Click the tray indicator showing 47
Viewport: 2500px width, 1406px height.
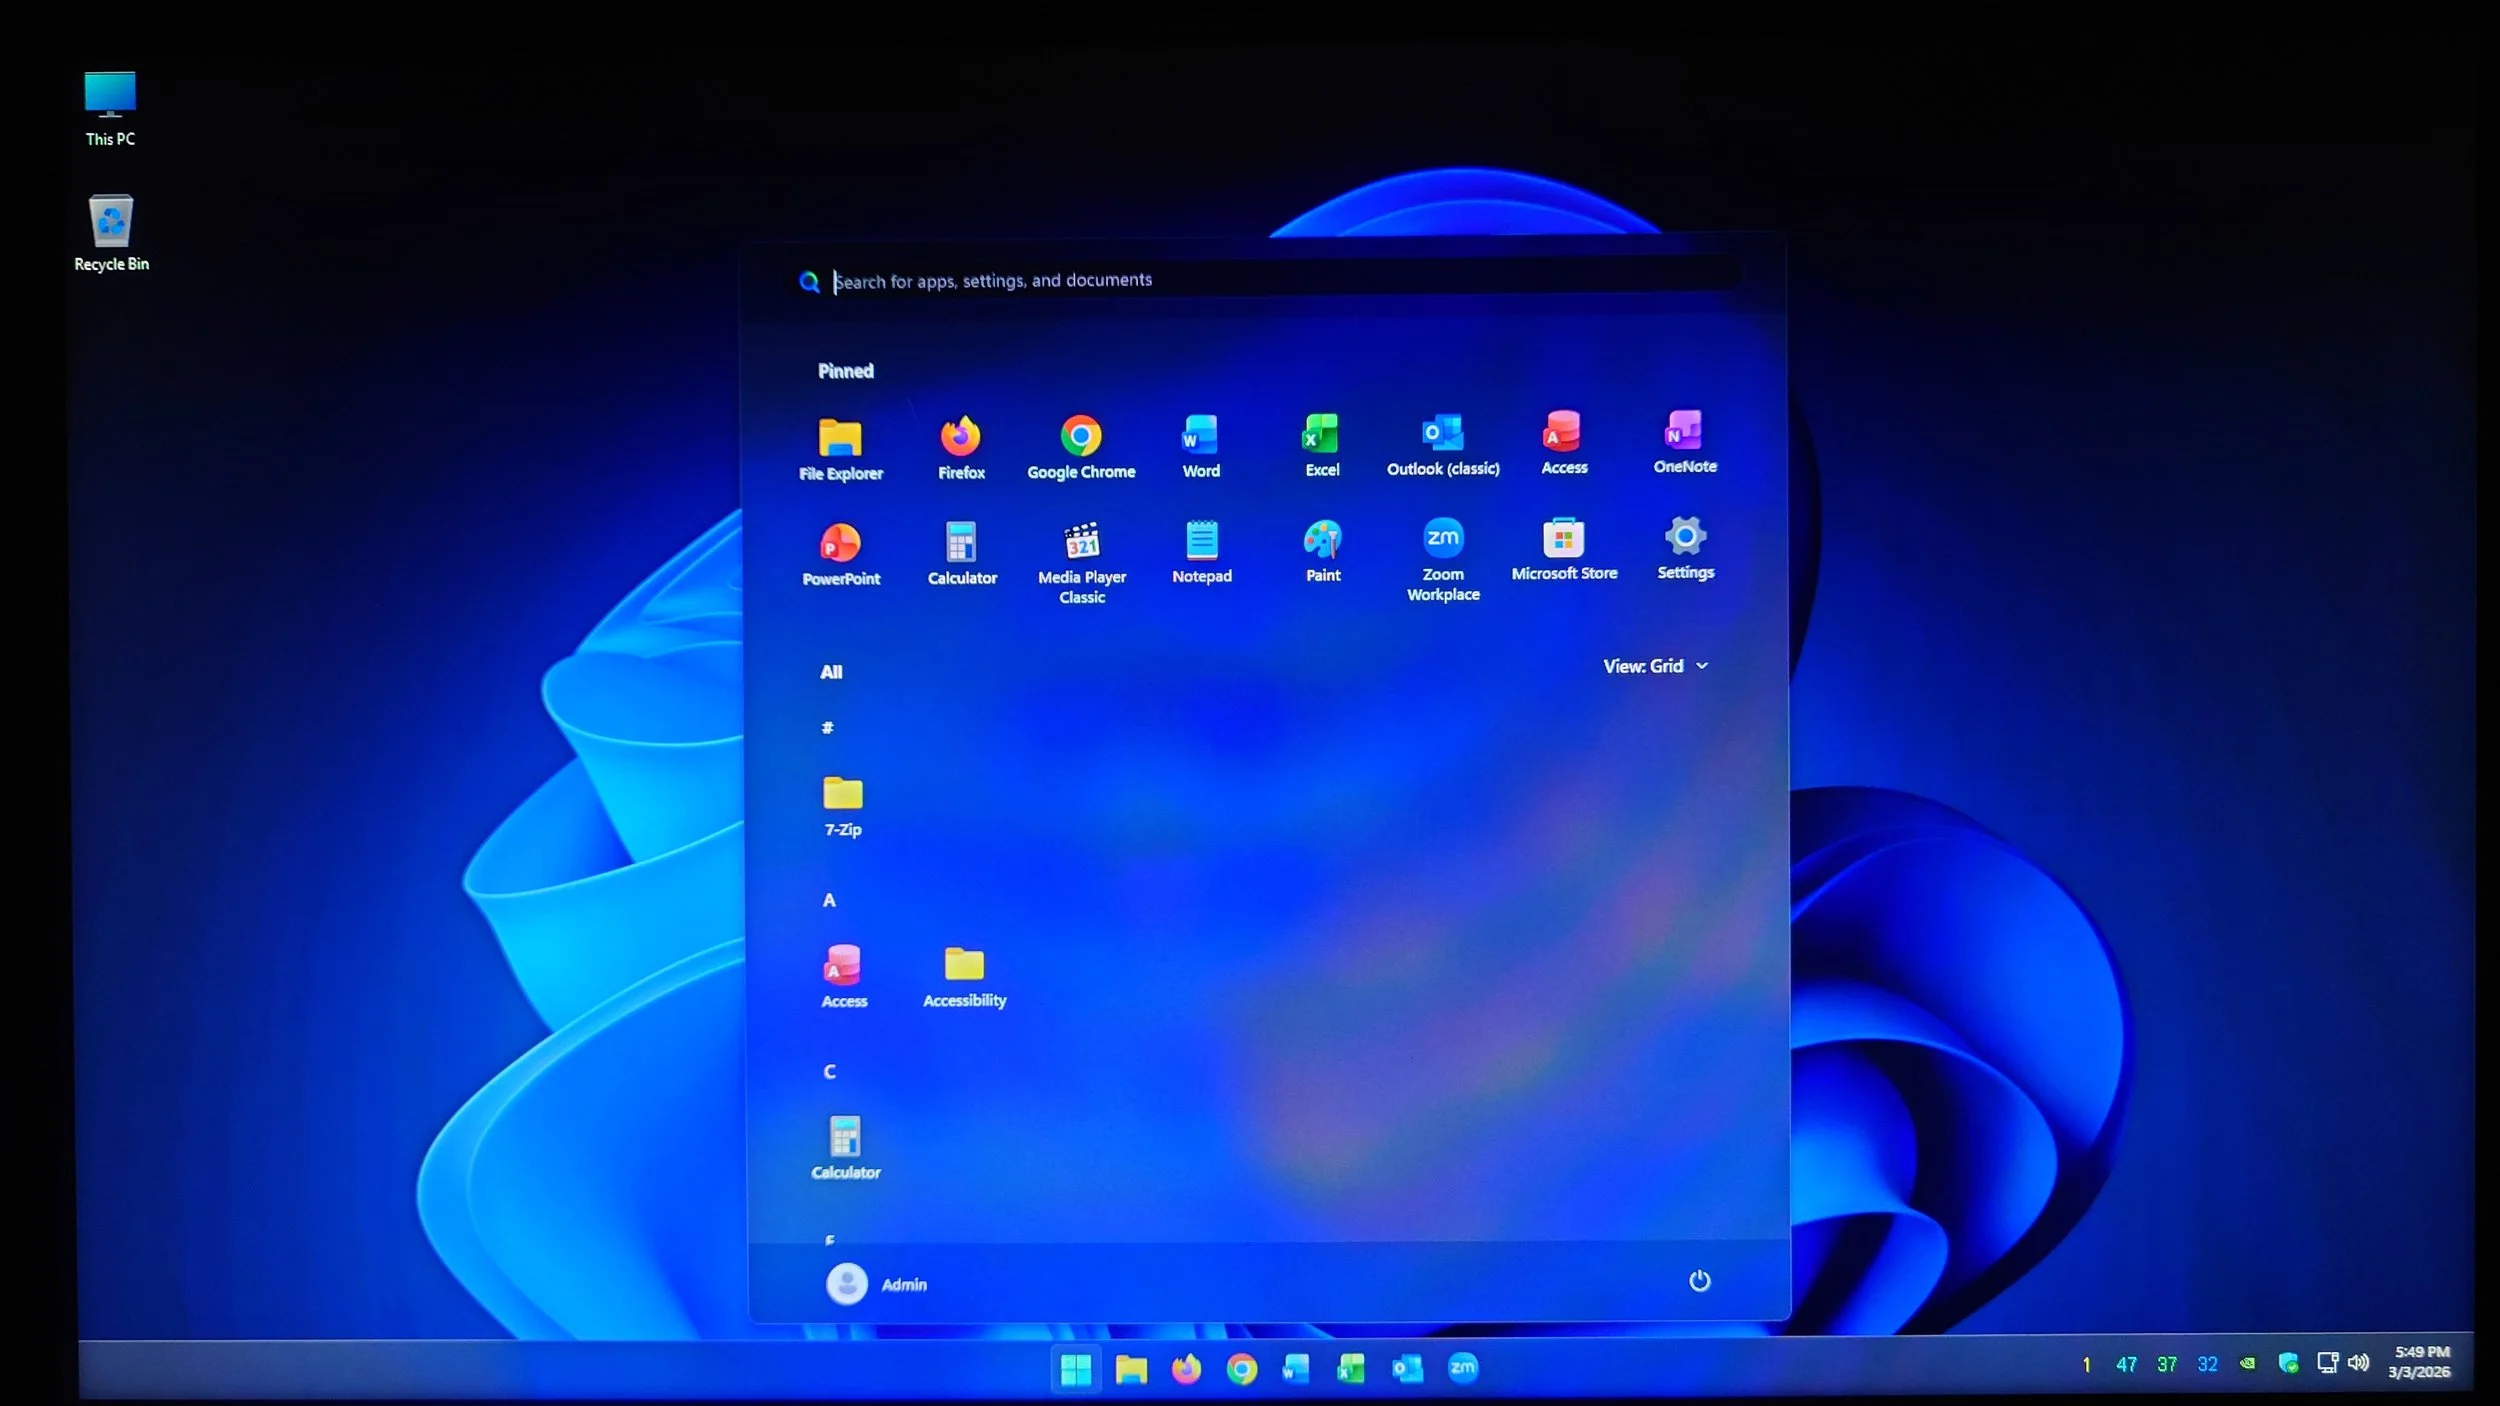(x=2126, y=1365)
